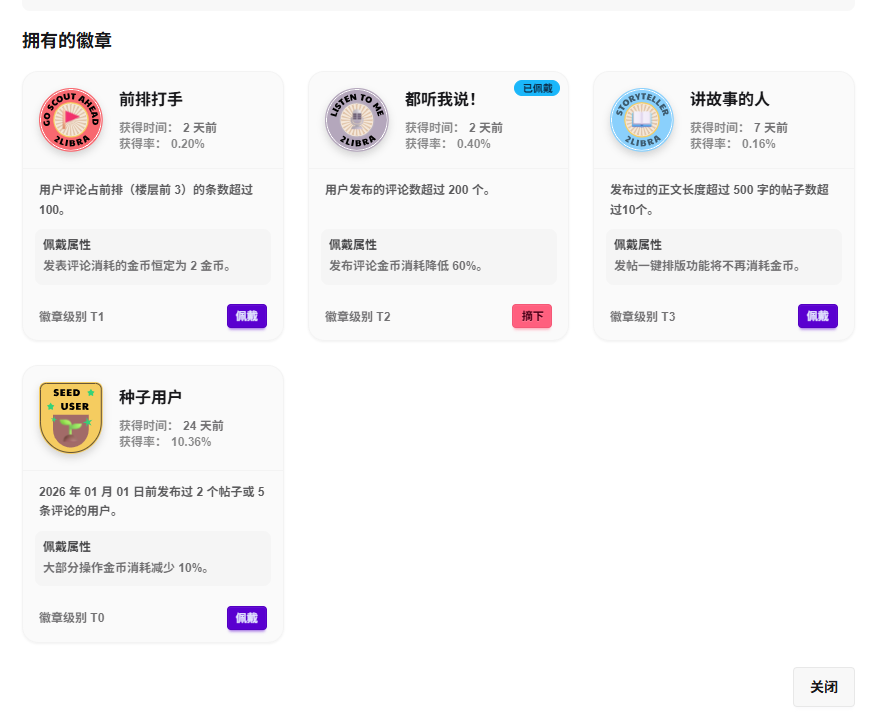Select the 讲故事的人 badge title
The width and height of the screenshot is (877, 718).
tap(730, 99)
